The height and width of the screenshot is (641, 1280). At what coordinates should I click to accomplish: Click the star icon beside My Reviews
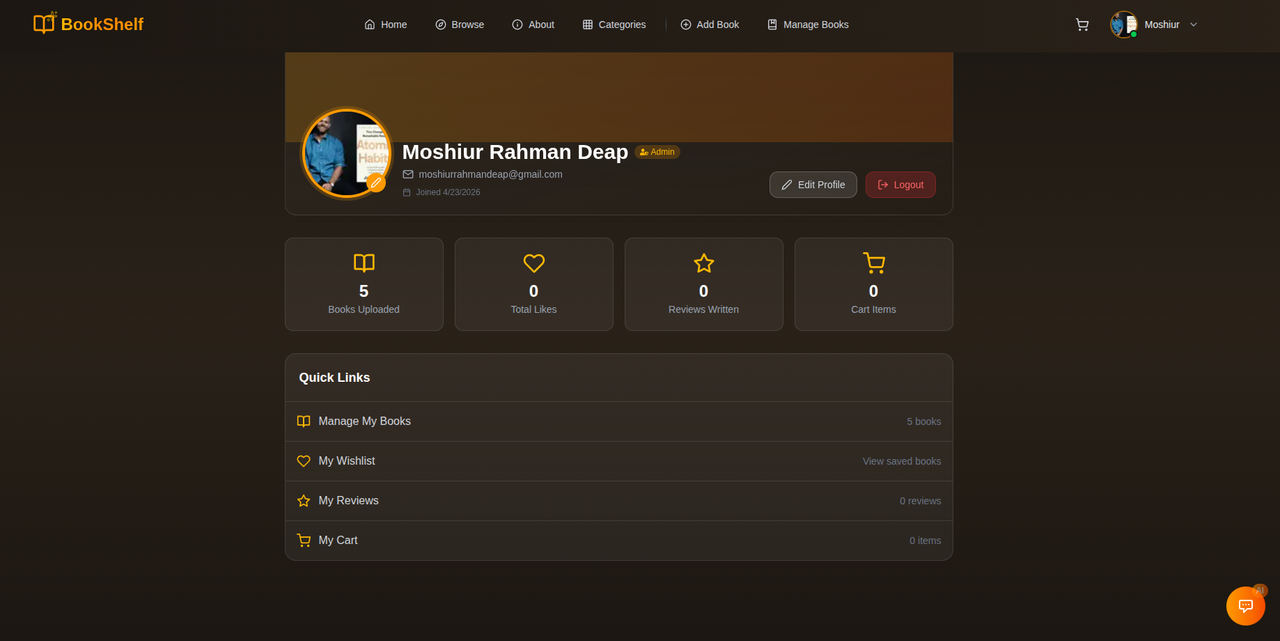(x=304, y=501)
